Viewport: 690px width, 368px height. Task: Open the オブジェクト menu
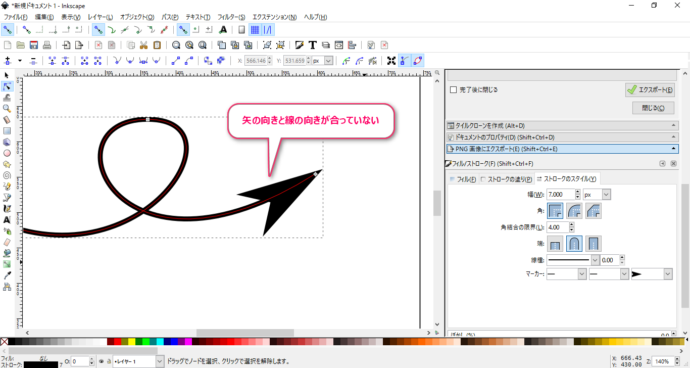(x=137, y=17)
